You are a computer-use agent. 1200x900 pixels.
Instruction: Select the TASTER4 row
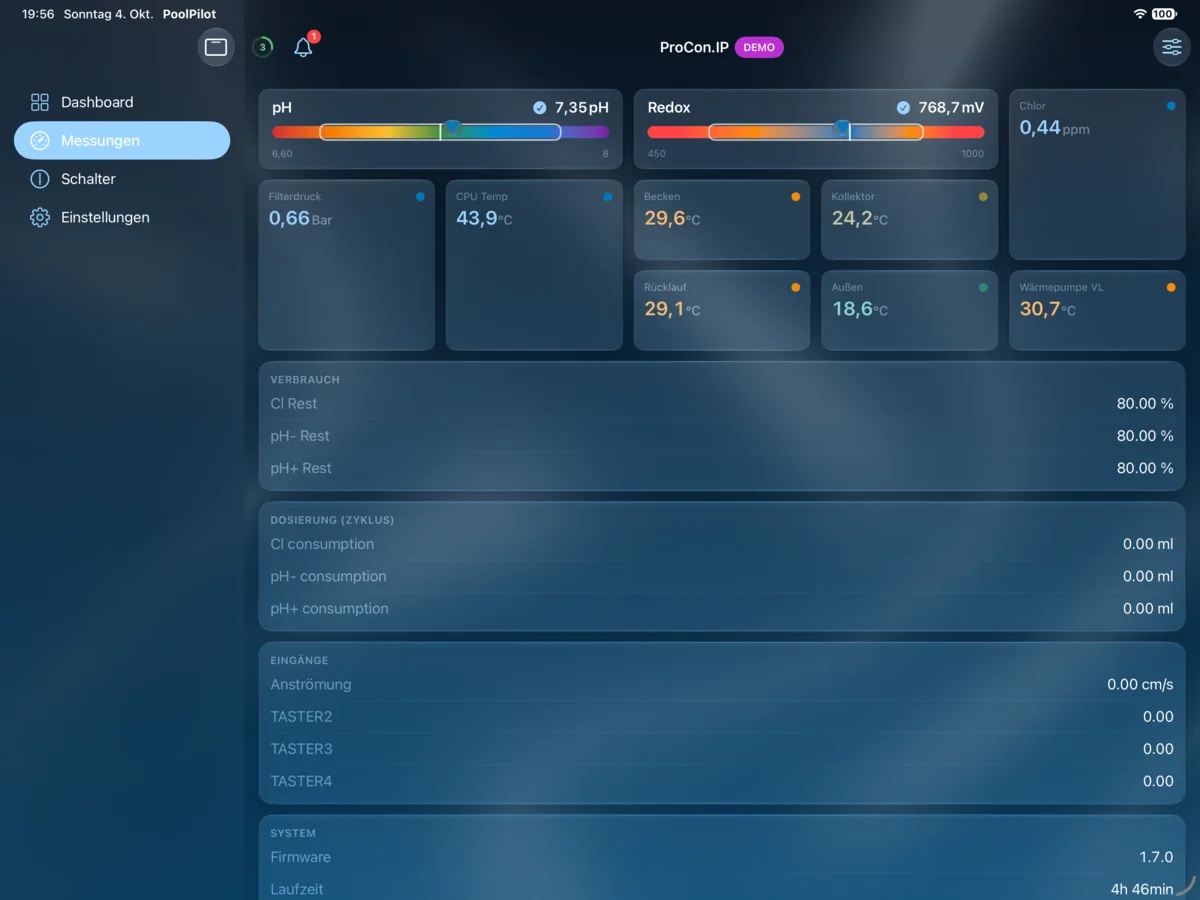click(x=722, y=781)
